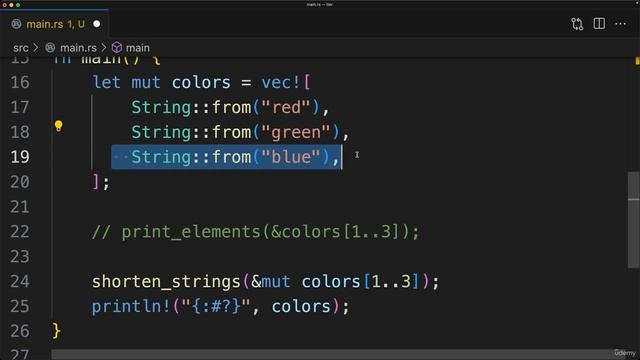640x360 pixels.
Task: Click the closing brace on line 26
Action: pos(57,331)
